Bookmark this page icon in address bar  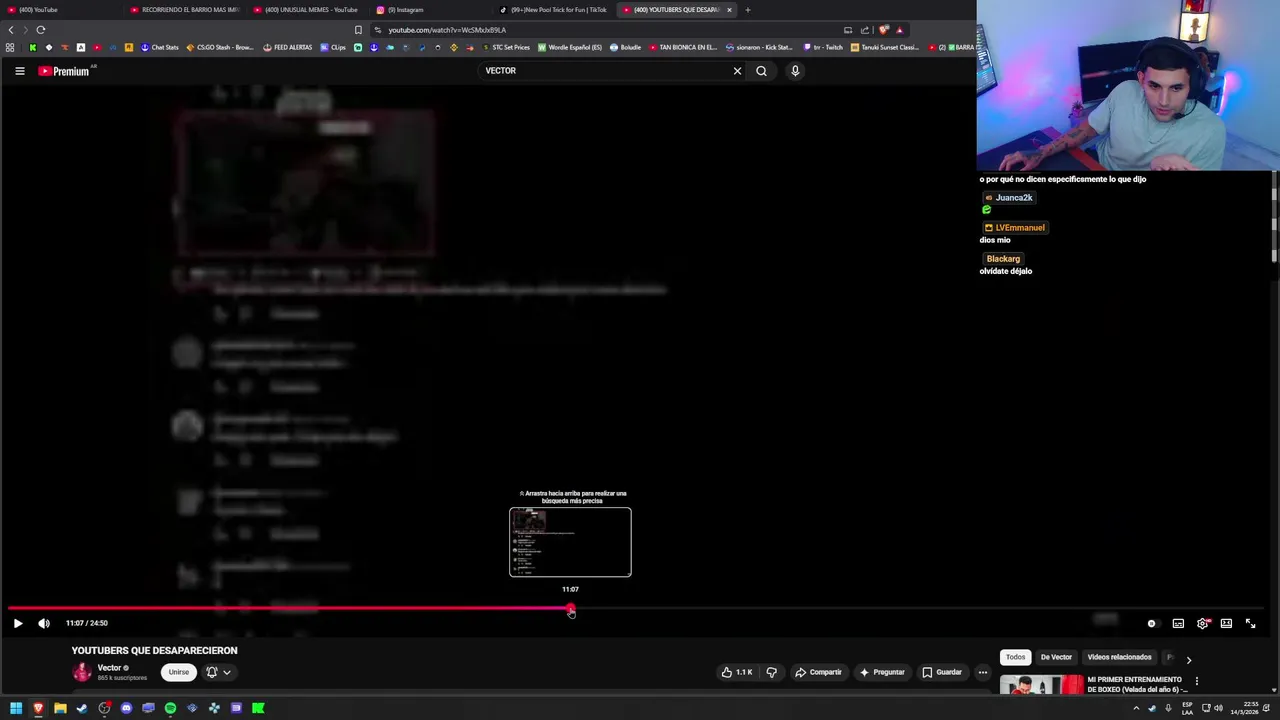[358, 30]
